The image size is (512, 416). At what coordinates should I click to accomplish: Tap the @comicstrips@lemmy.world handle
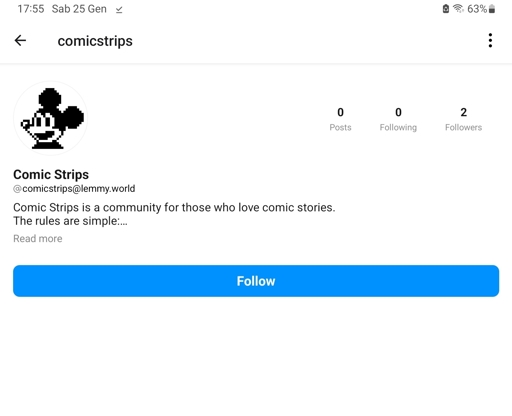click(74, 189)
